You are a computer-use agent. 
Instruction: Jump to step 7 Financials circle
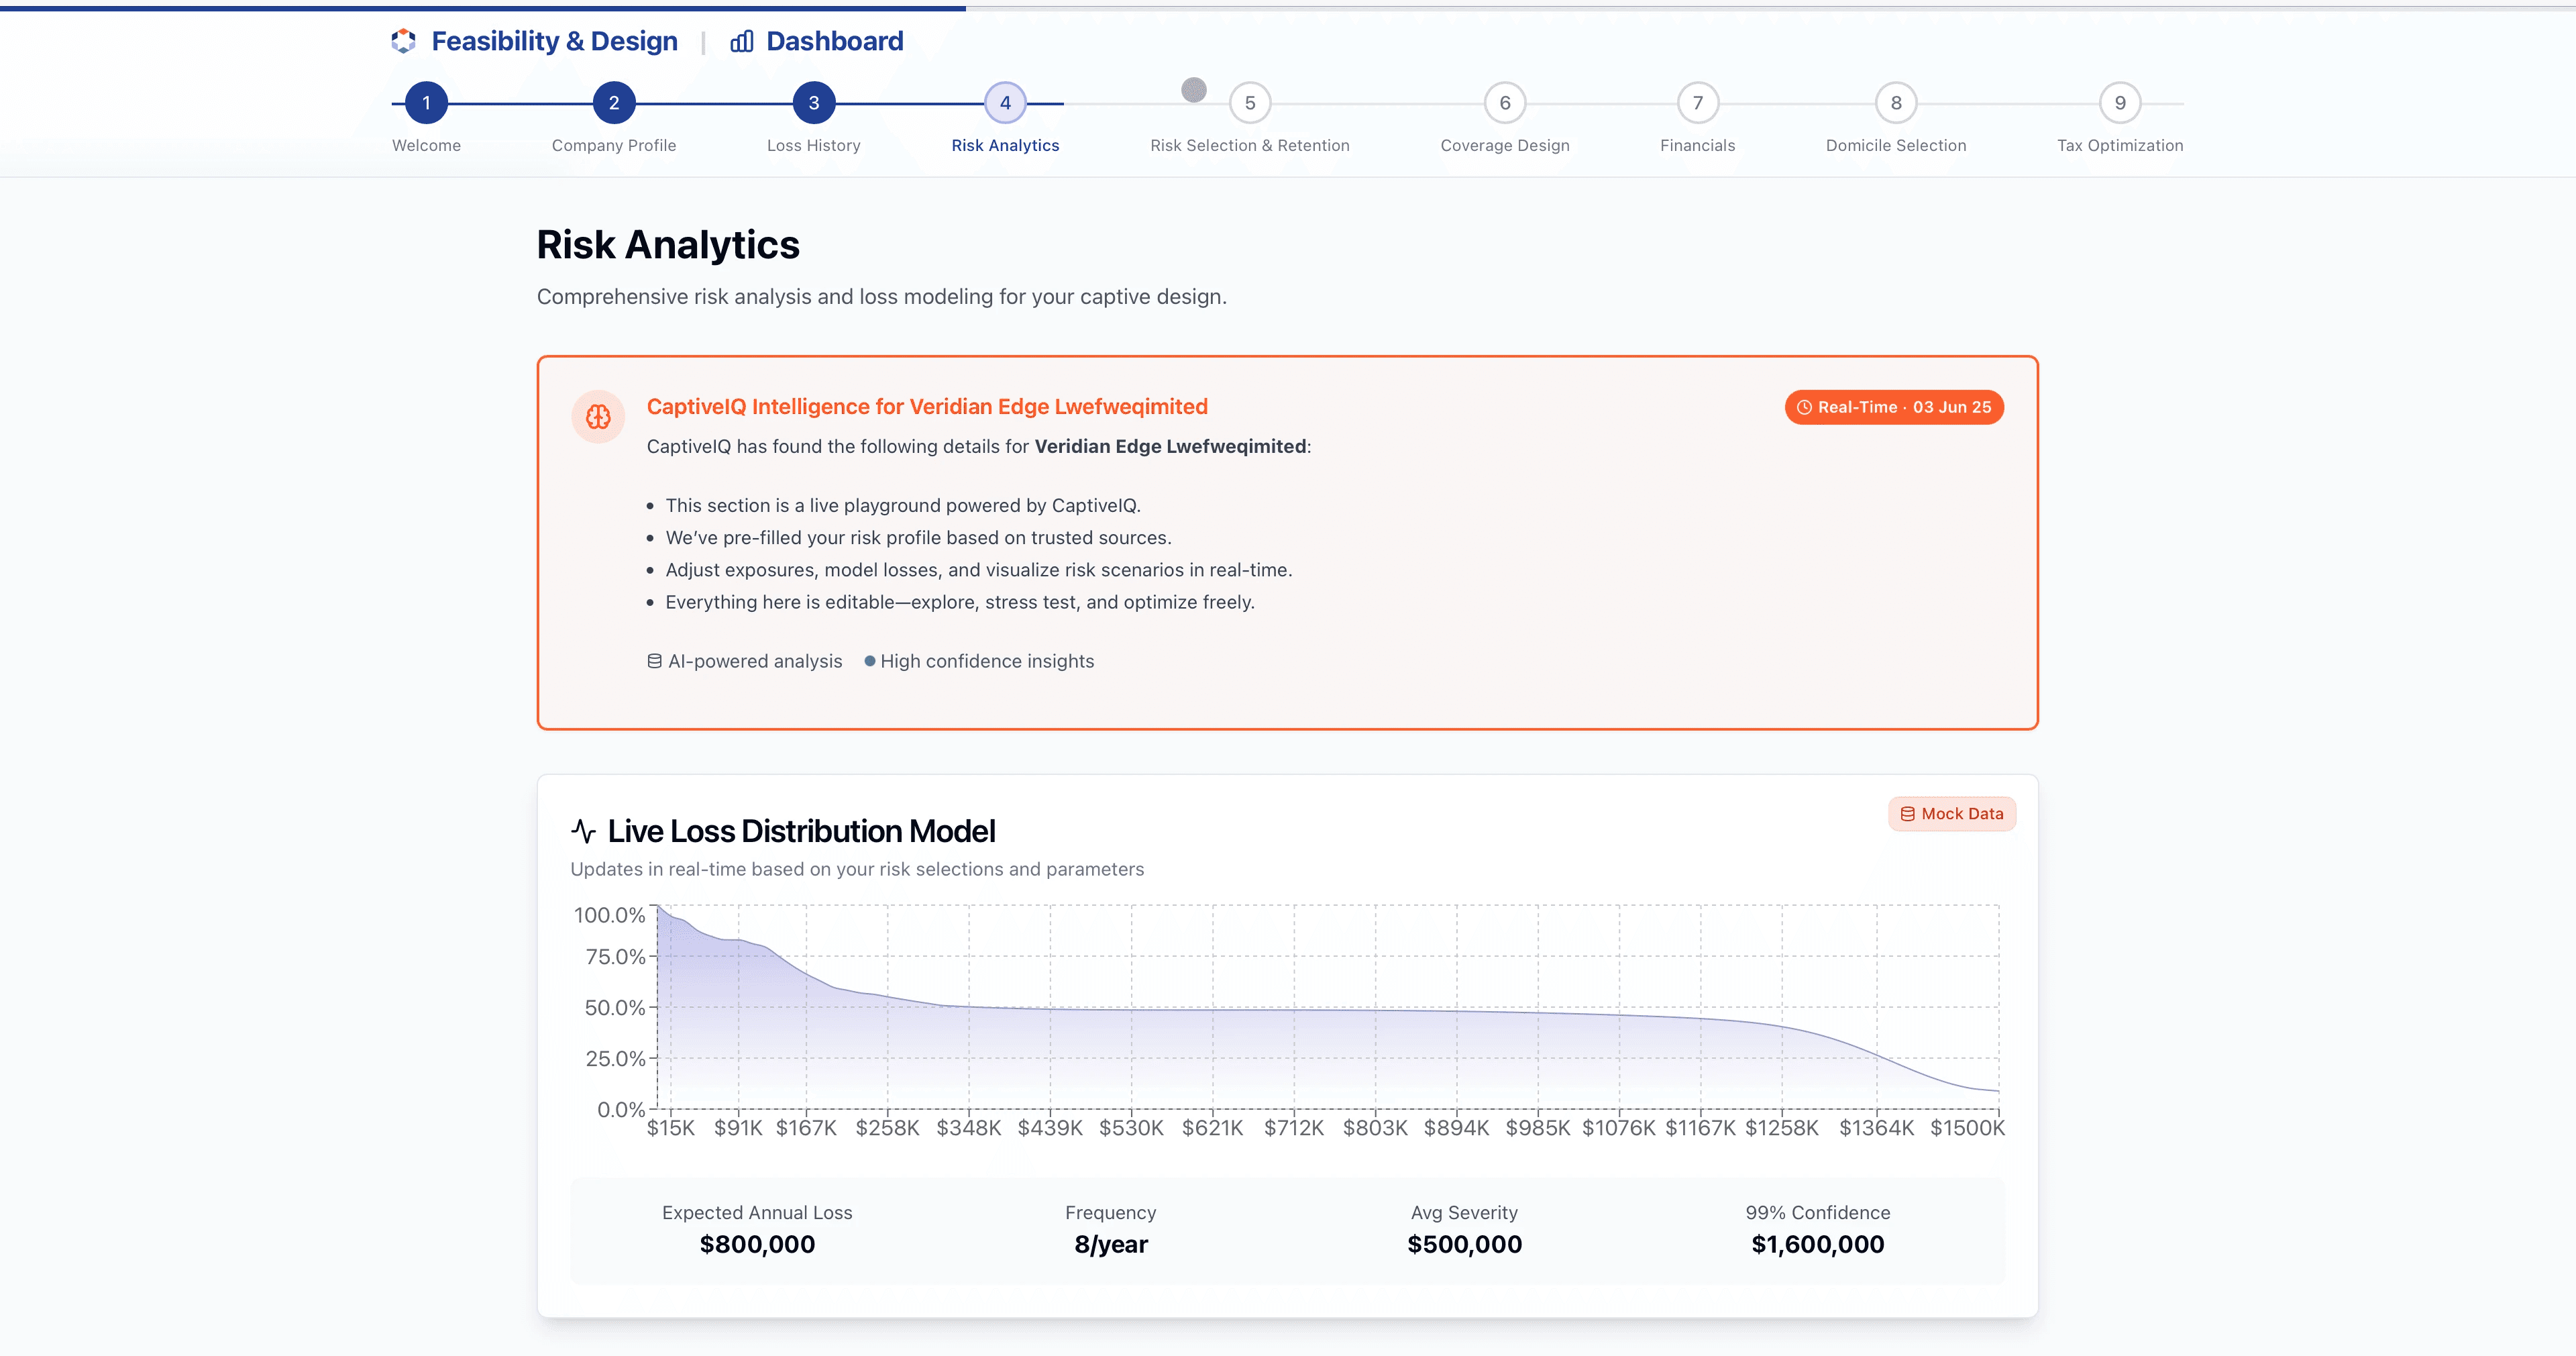point(1698,103)
